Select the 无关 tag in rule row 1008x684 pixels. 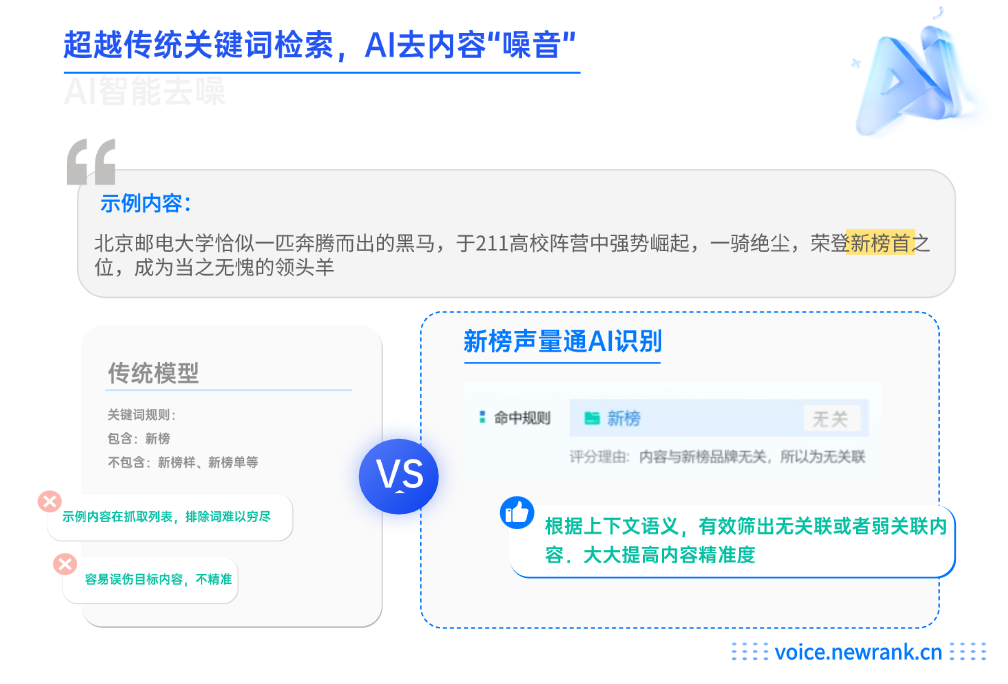tap(830, 419)
